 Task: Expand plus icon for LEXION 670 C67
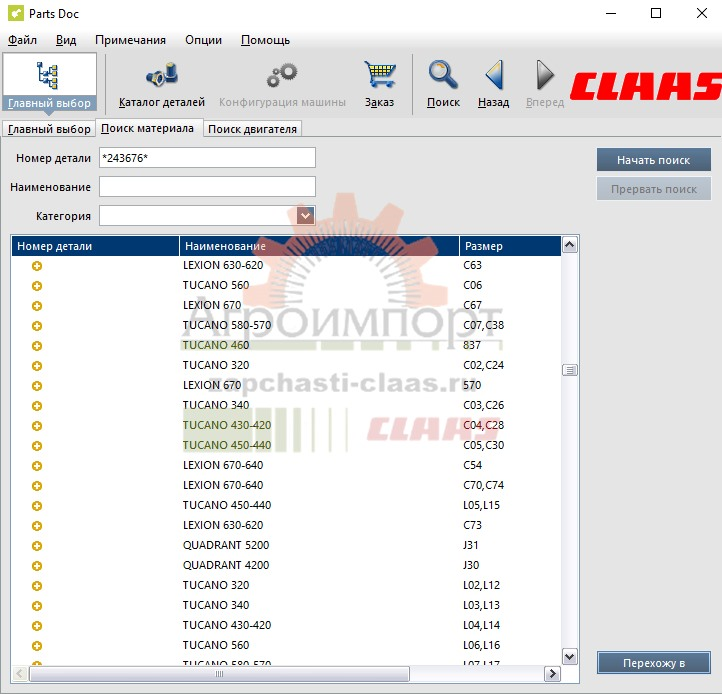pyautogui.click(x=37, y=306)
